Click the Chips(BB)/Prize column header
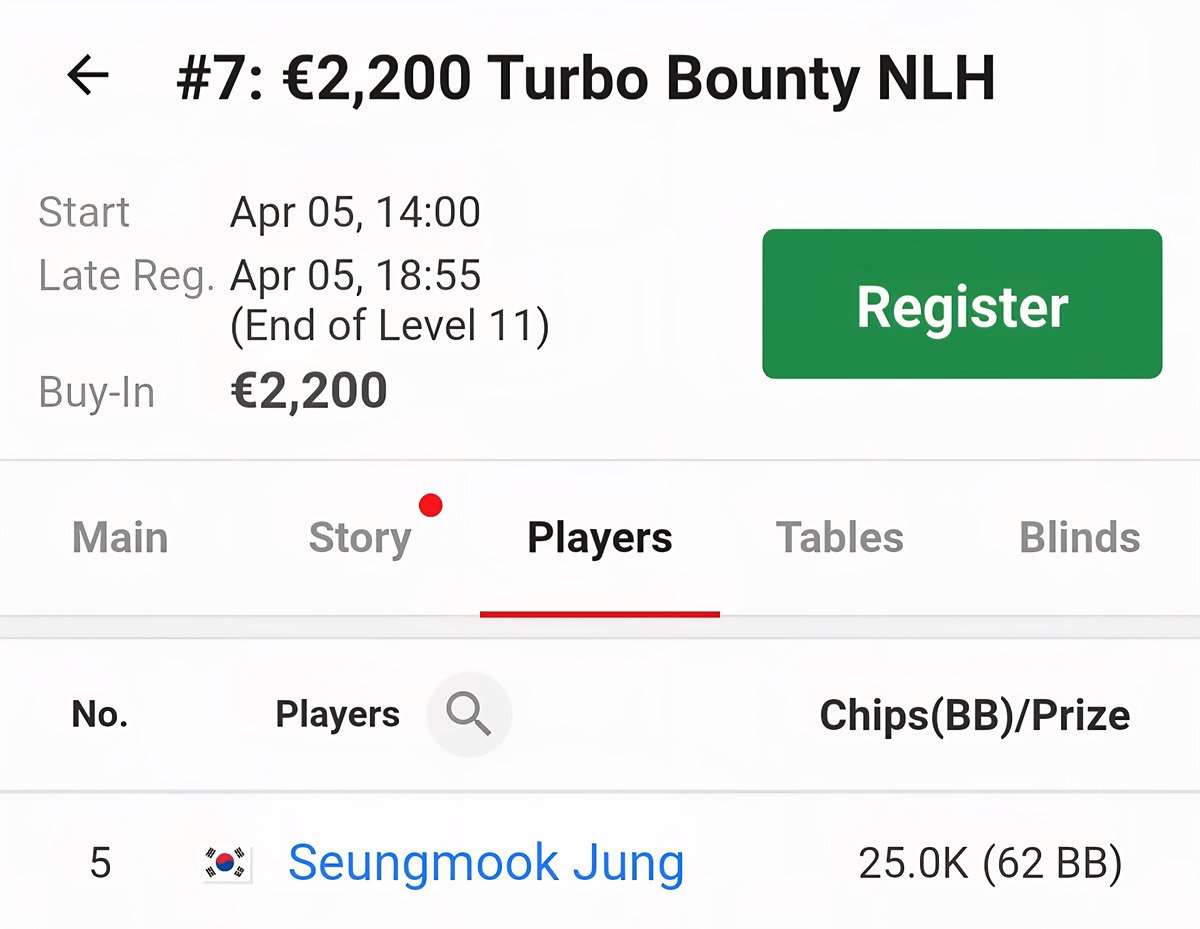 pyautogui.click(x=974, y=715)
